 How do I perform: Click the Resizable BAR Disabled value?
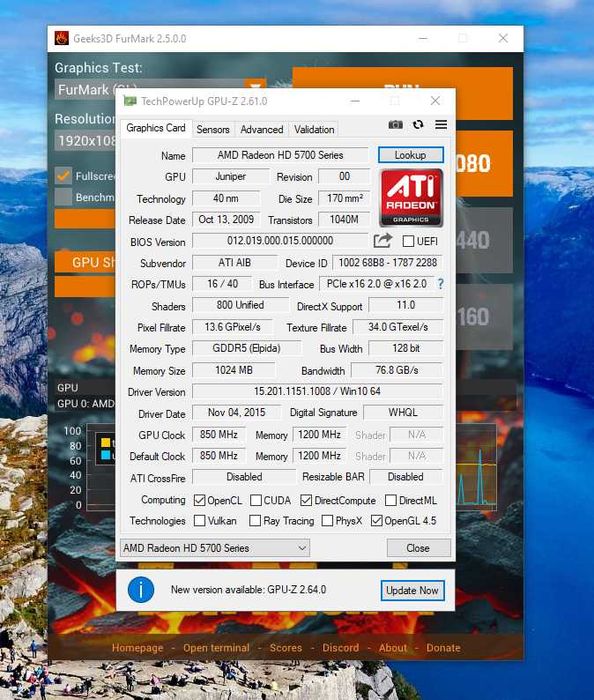click(406, 477)
